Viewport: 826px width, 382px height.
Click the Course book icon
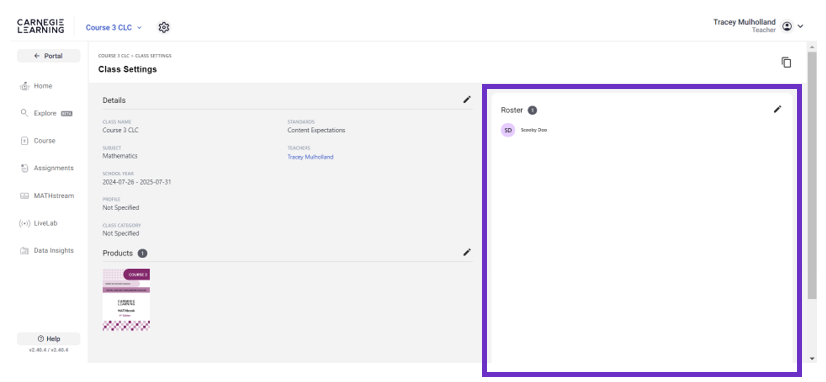24,141
